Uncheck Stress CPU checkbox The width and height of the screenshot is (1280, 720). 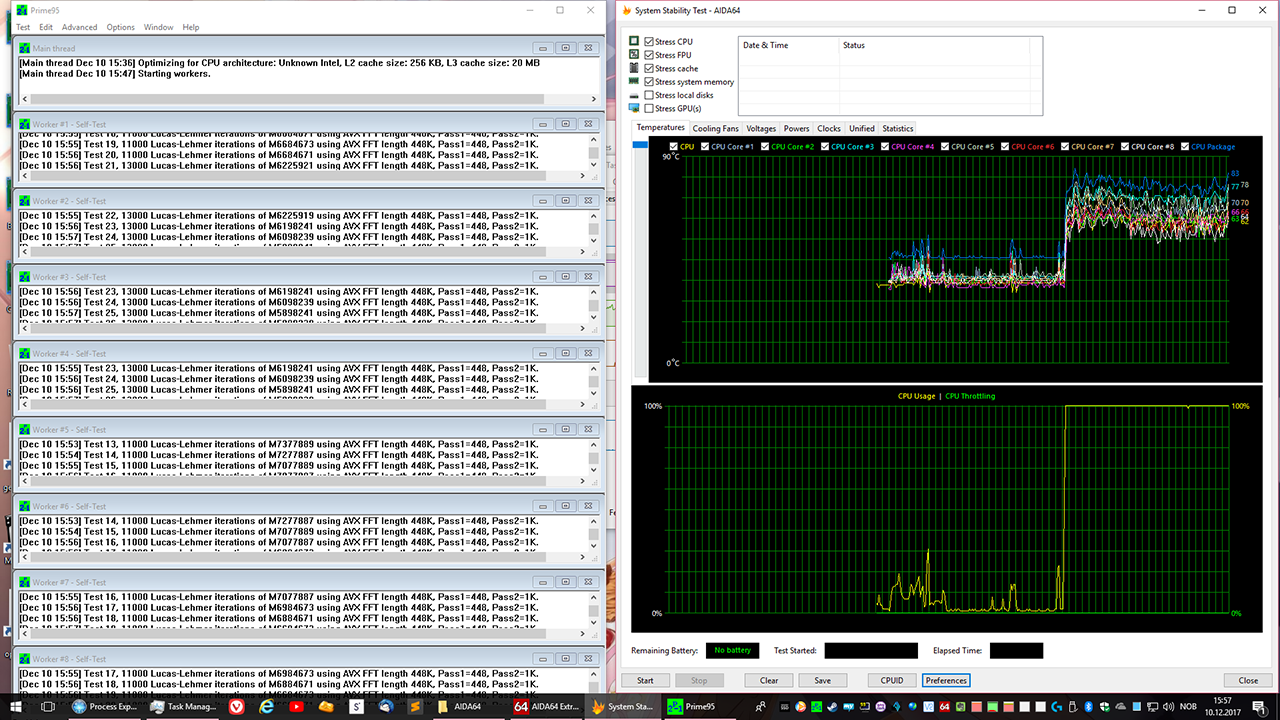pyautogui.click(x=650, y=42)
